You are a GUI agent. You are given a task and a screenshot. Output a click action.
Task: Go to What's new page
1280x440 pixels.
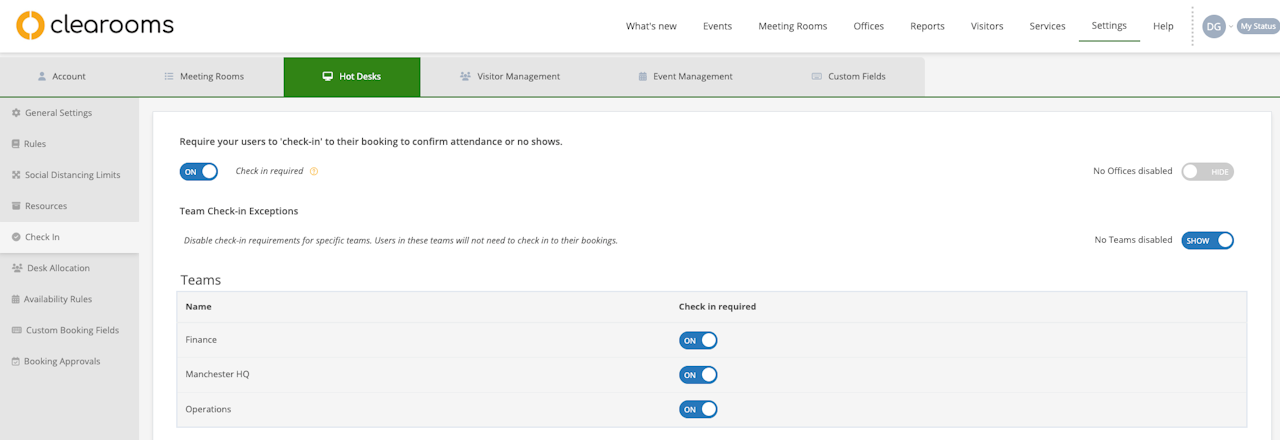click(x=650, y=26)
